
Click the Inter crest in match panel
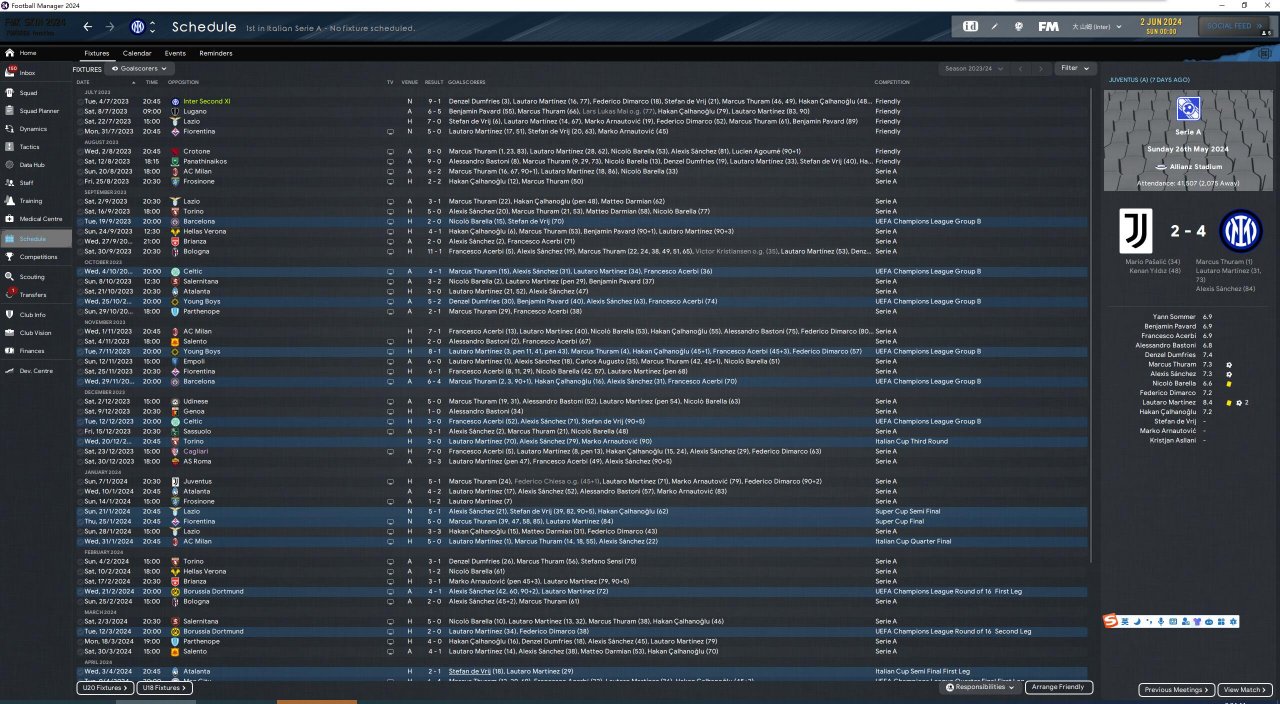pos(1241,231)
